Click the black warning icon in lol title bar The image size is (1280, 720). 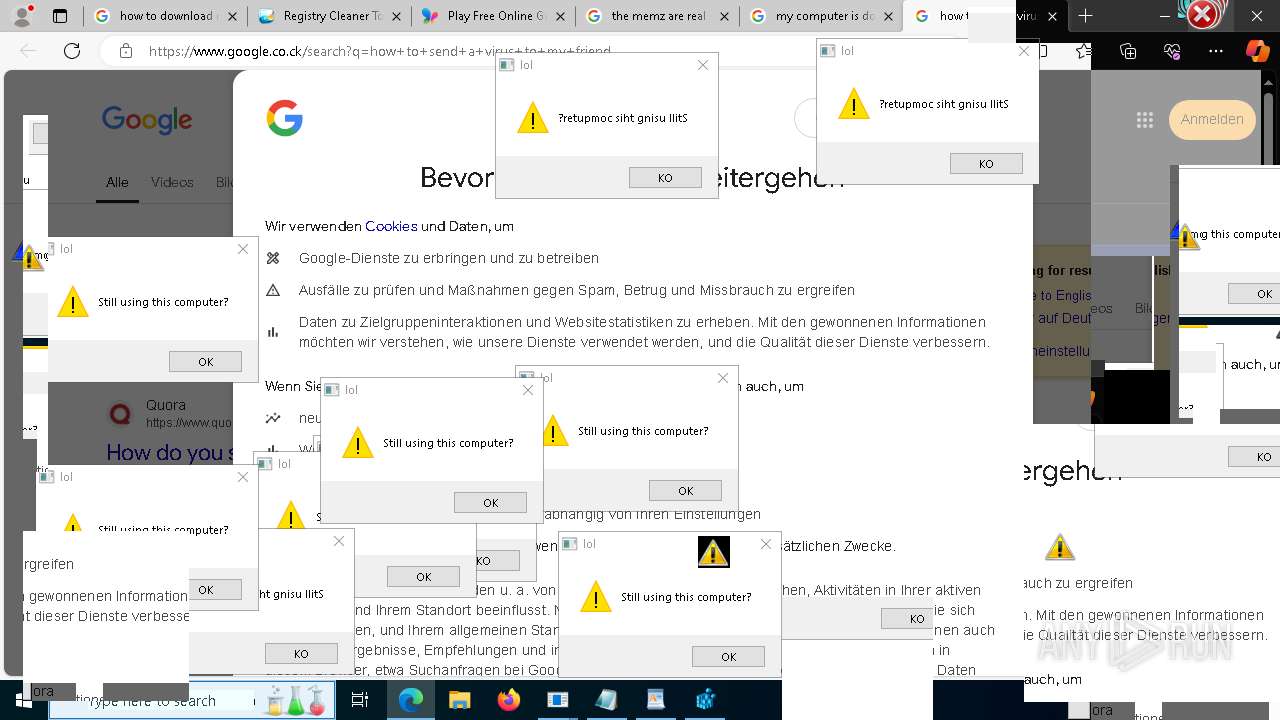713,552
